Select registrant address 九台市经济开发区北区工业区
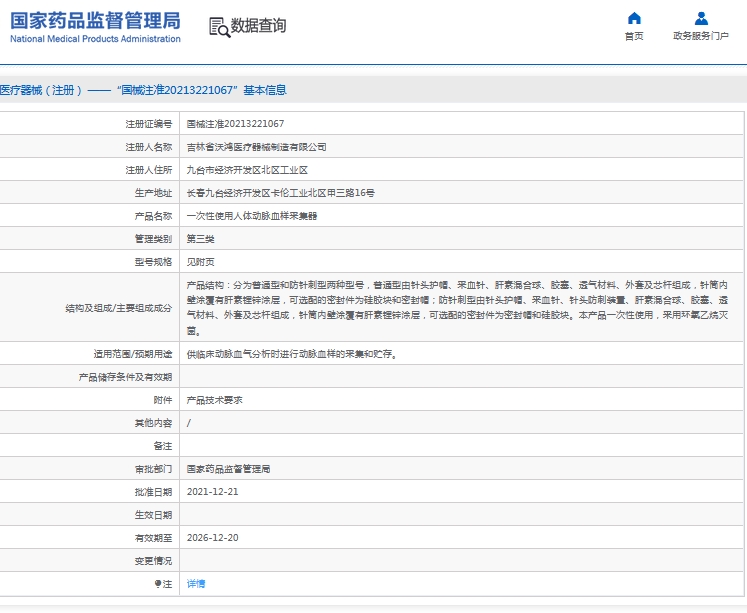 (x=247, y=170)
